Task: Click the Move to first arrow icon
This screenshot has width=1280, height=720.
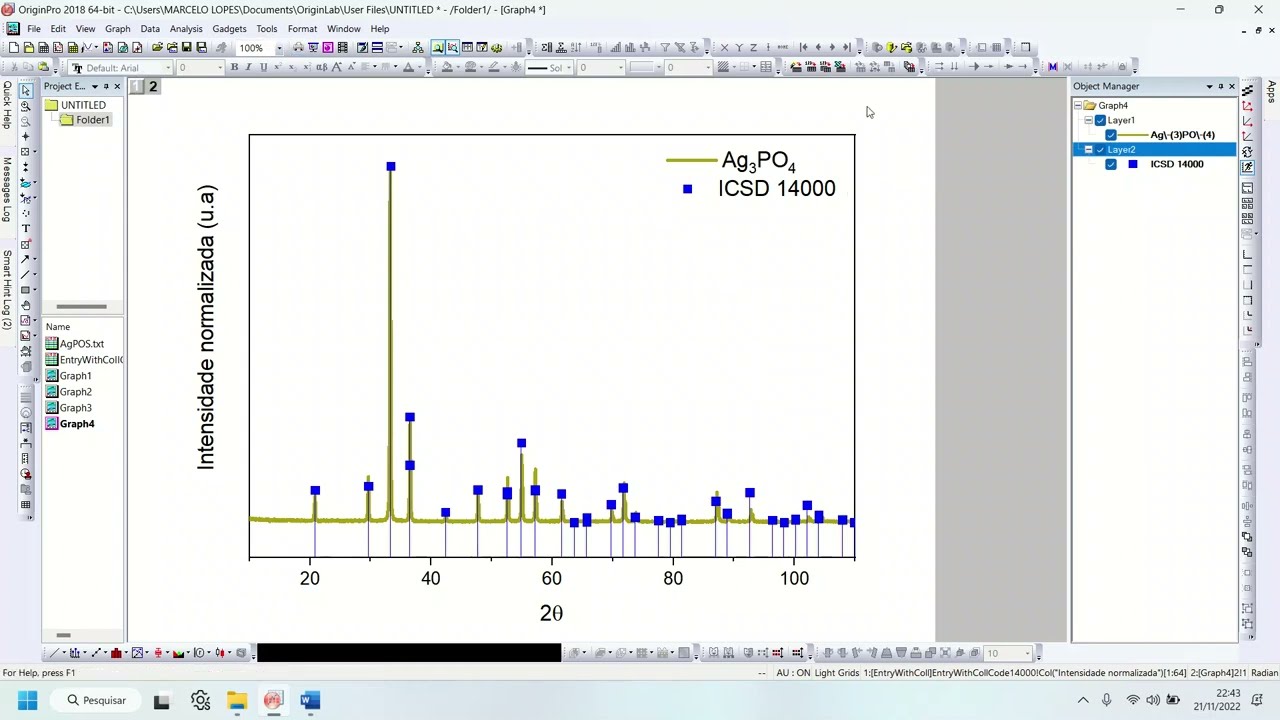Action: 803,47
